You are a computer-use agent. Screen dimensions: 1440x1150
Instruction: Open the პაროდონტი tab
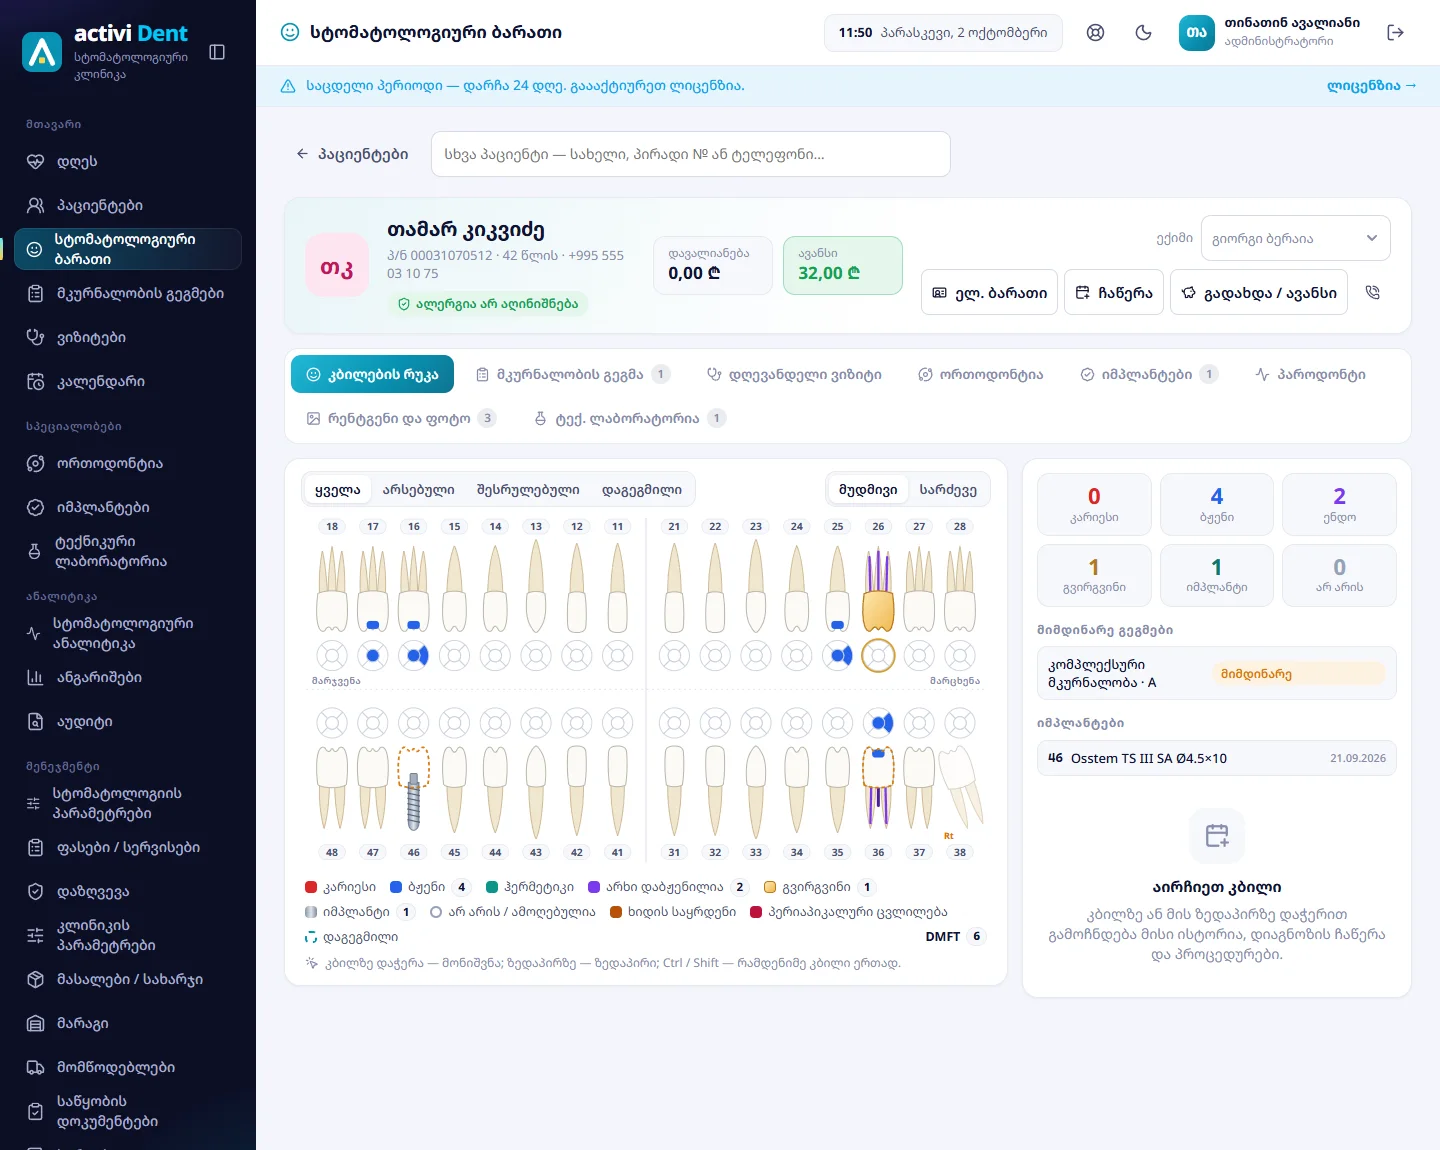[1310, 374]
